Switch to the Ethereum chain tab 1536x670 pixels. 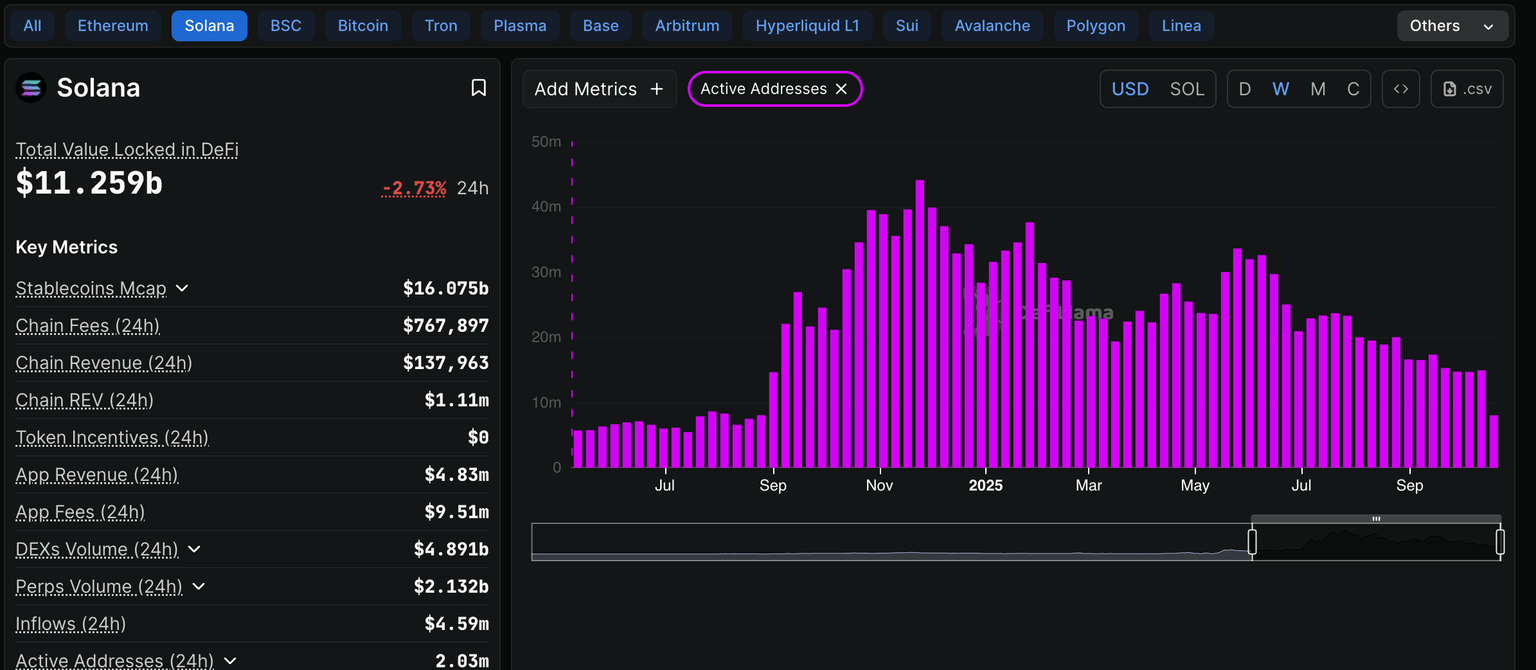(113, 26)
